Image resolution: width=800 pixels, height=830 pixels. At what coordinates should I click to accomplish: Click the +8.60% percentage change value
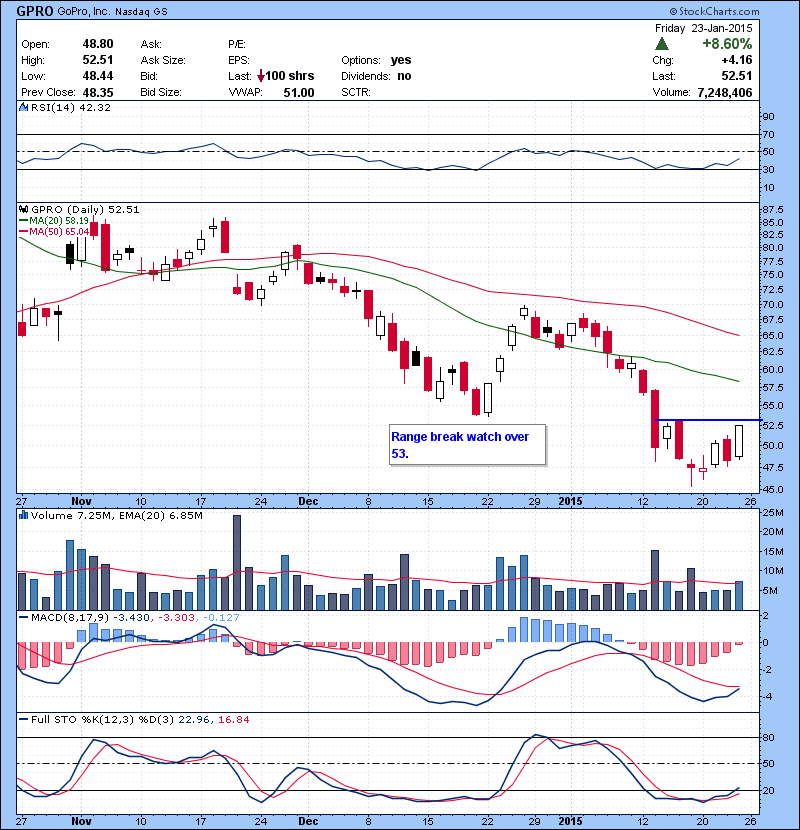[x=726, y=44]
